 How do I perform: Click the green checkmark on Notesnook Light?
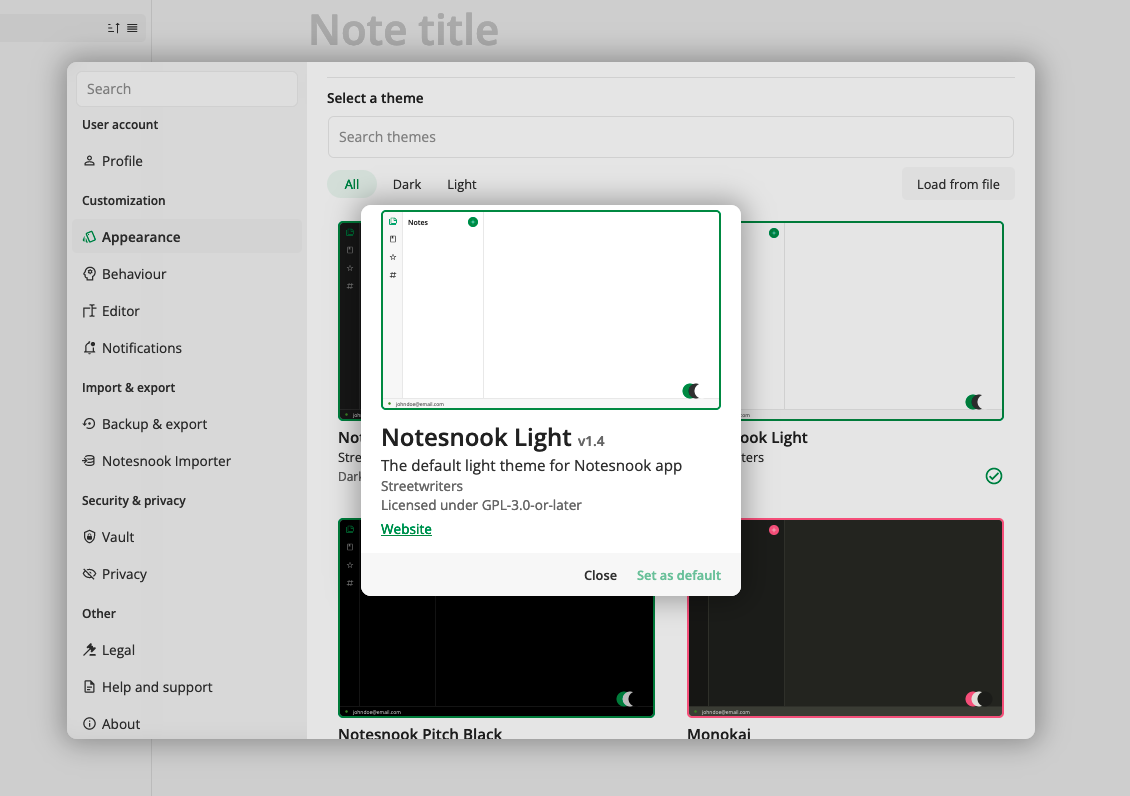point(993,476)
